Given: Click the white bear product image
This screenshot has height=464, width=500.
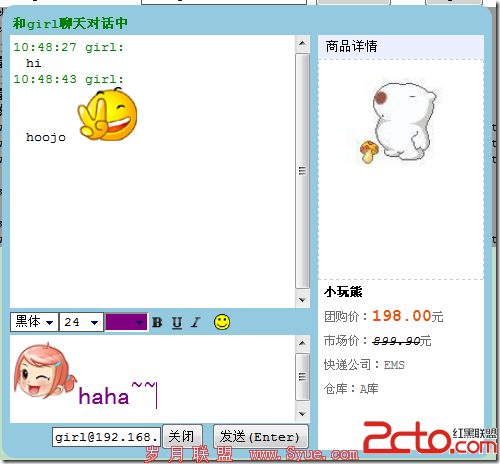Looking at the screenshot, I should click(398, 122).
